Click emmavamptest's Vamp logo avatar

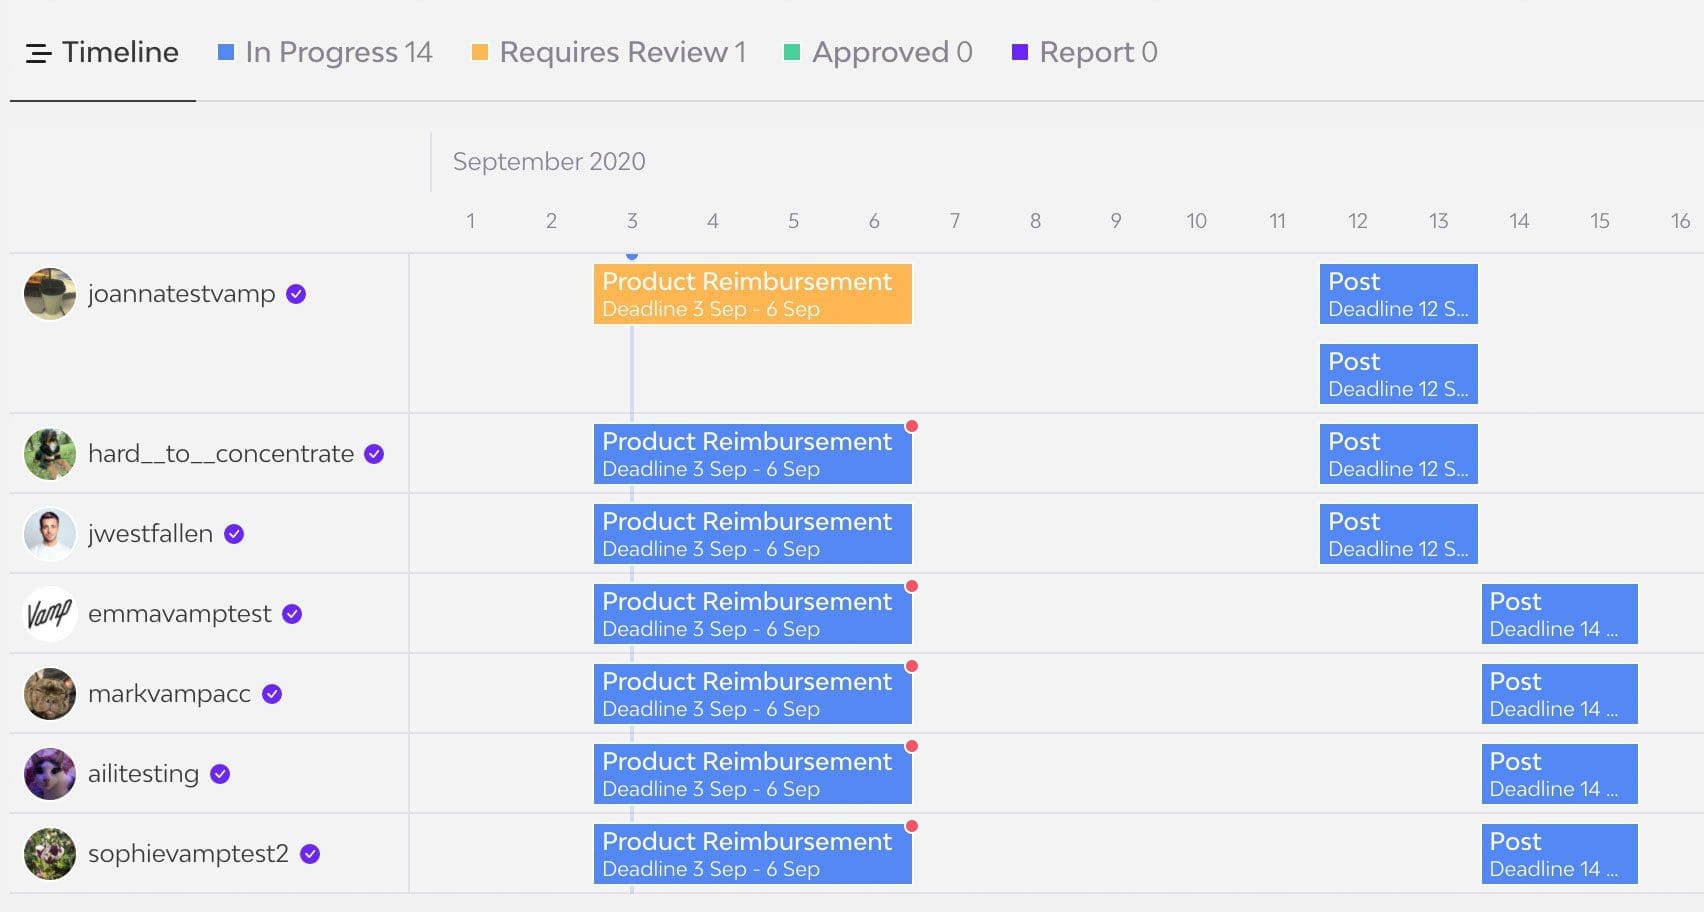click(49, 613)
